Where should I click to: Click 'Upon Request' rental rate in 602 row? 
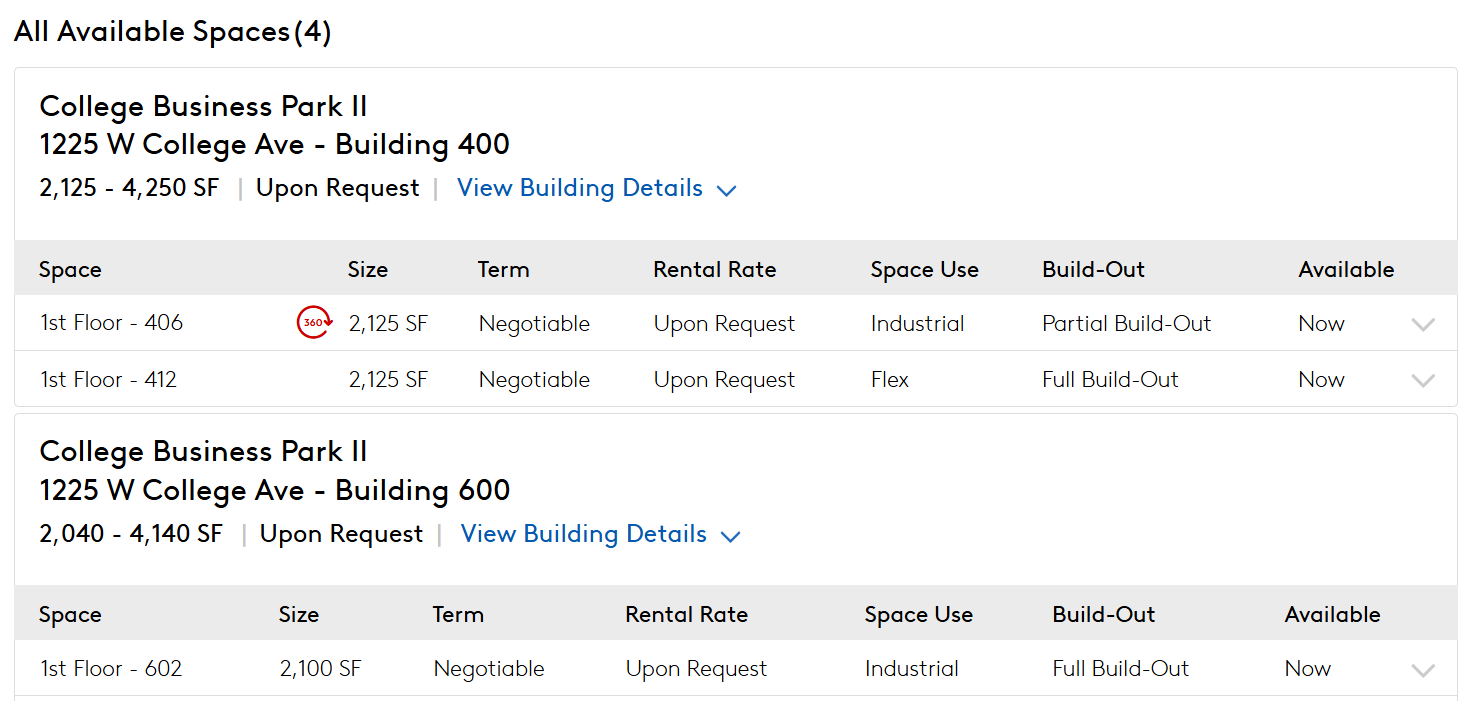click(x=697, y=668)
